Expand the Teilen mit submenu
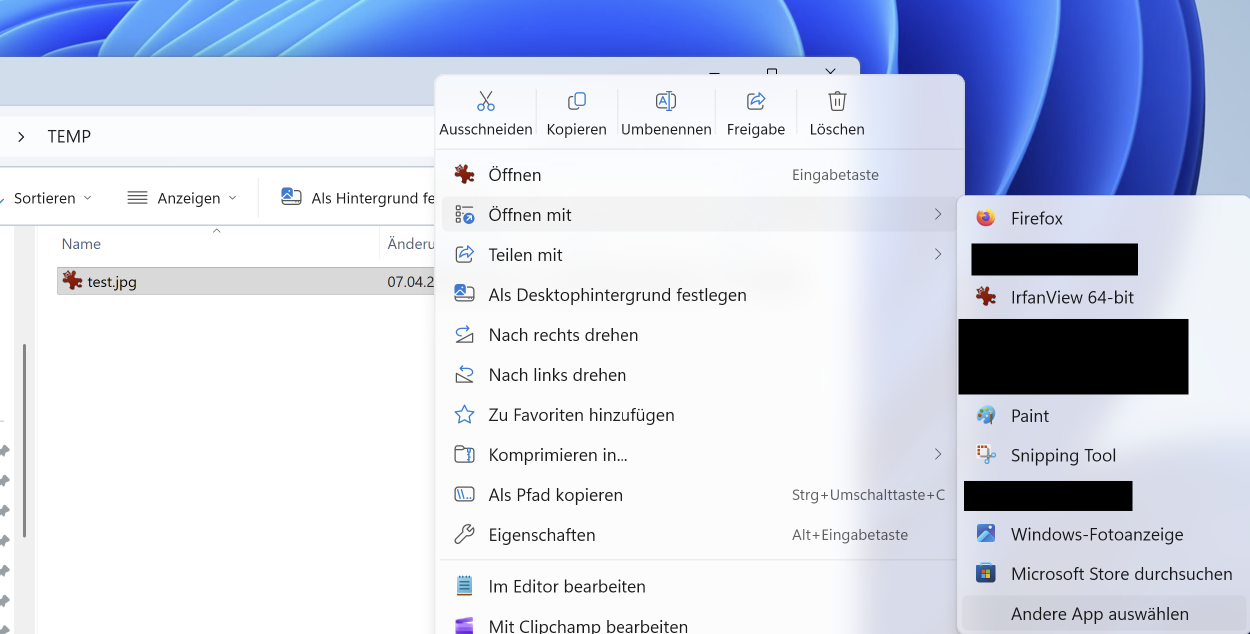1250x634 pixels. [699, 255]
